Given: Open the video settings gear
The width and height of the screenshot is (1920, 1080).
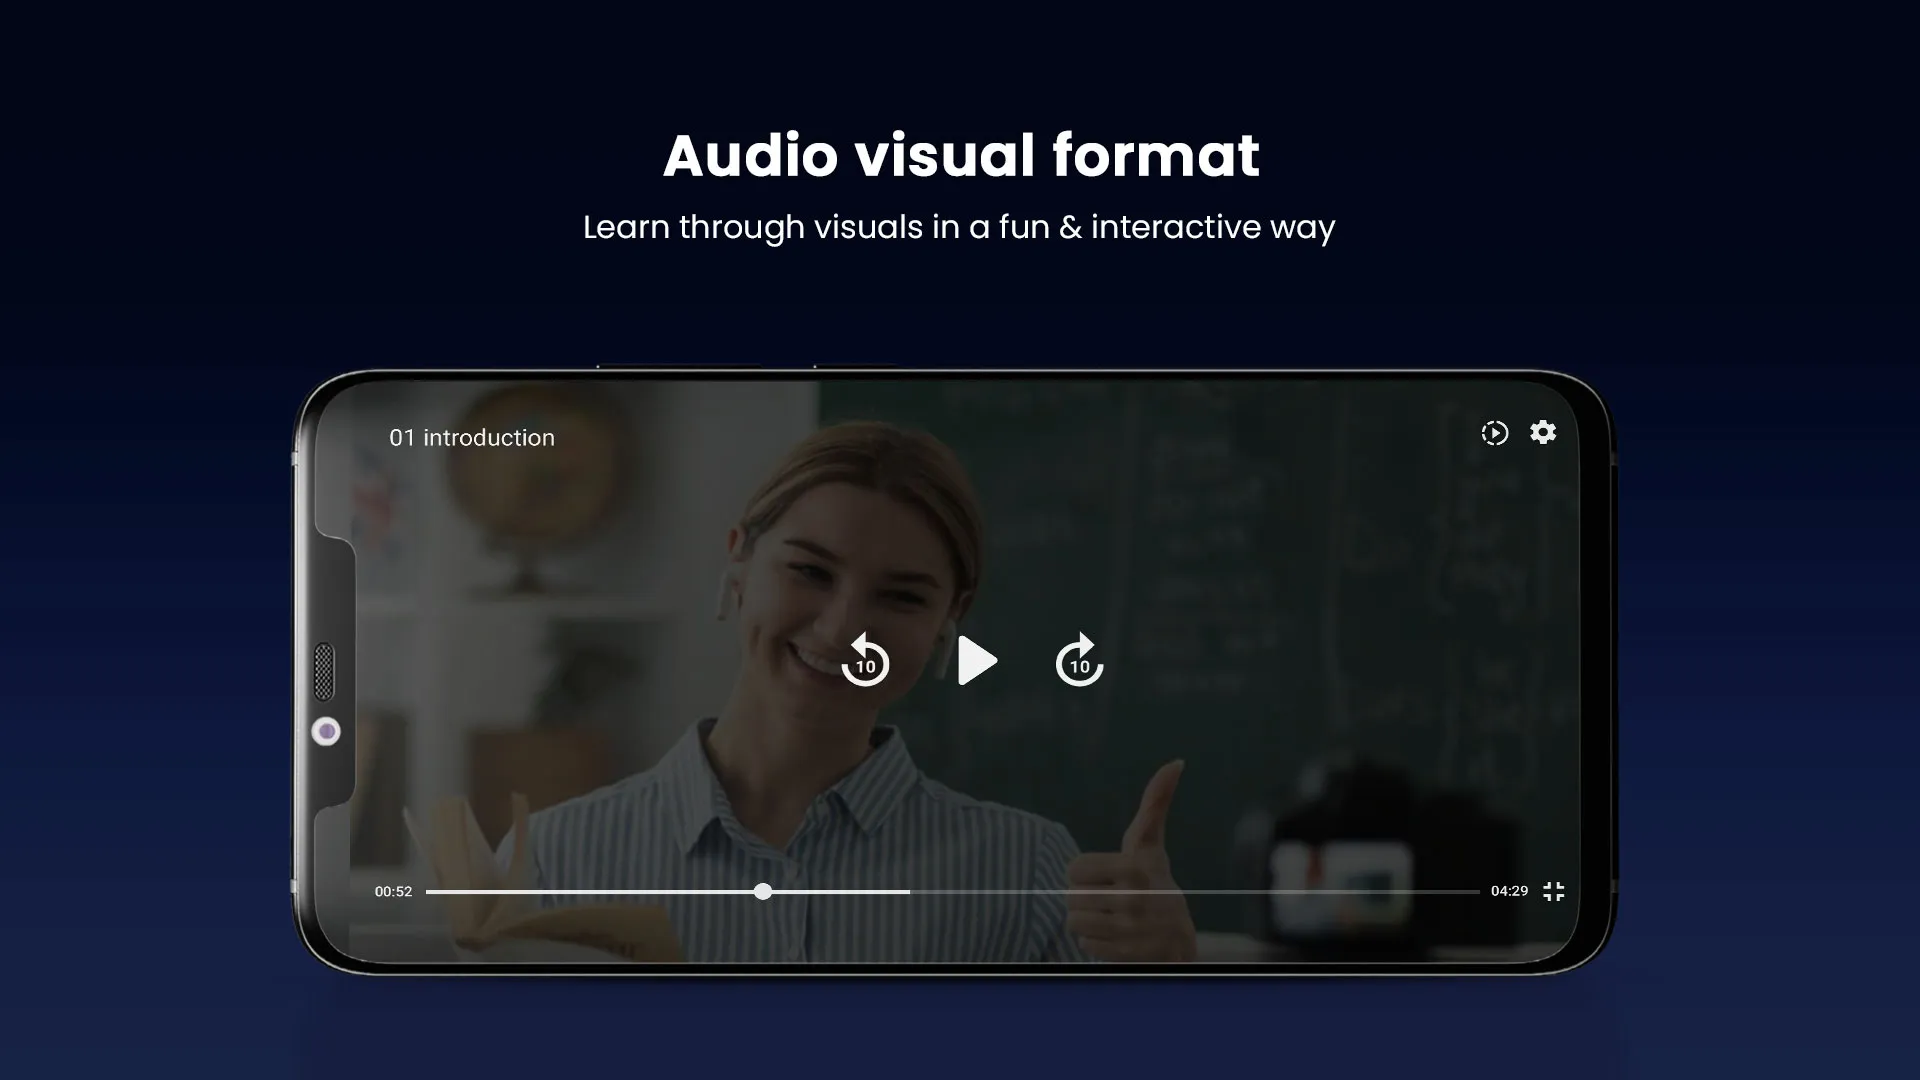Looking at the screenshot, I should tap(1543, 432).
